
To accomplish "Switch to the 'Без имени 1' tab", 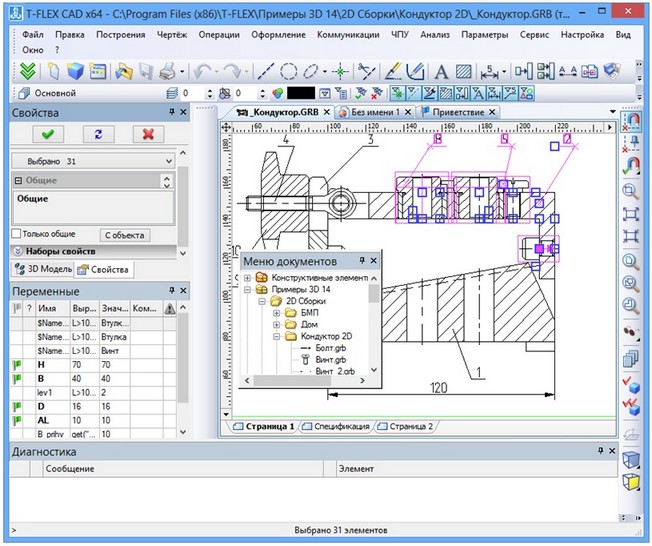I will click(x=375, y=112).
